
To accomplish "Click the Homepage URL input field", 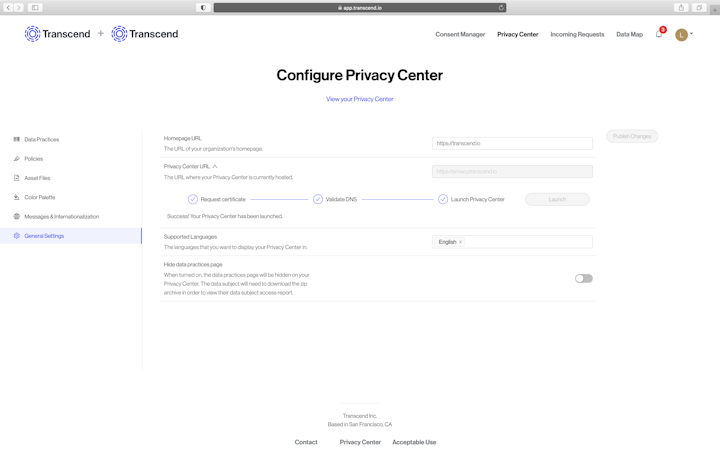I will coord(512,143).
